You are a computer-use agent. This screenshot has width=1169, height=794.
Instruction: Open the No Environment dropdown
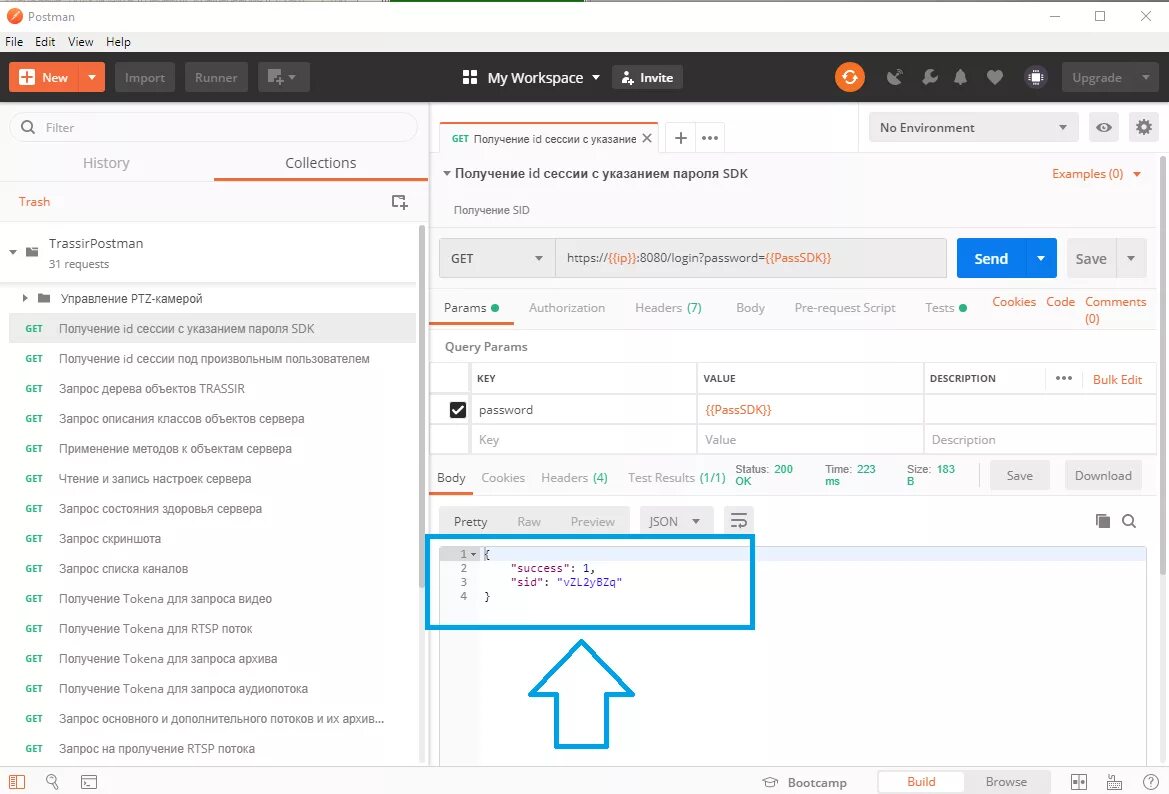coord(974,127)
